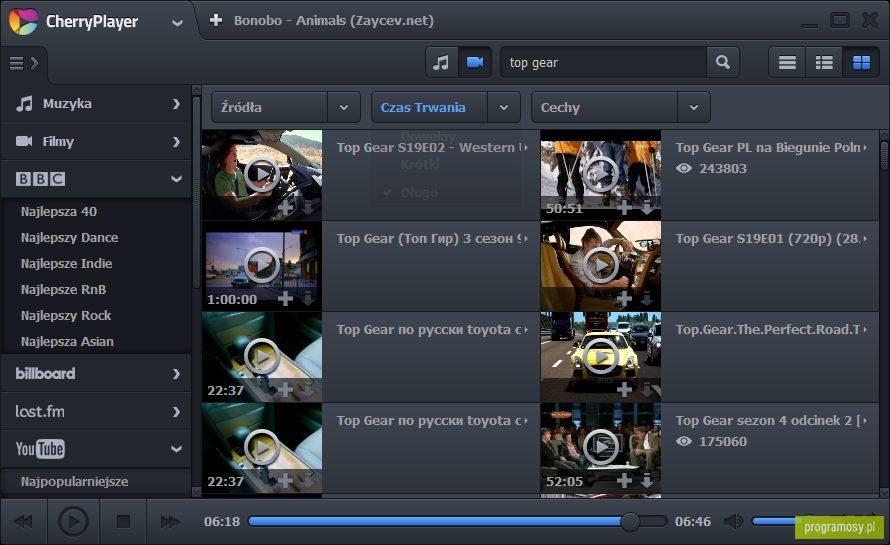
Task: Select the 'Bonobo - Animals (Zaycev.net)' tab
Action: coord(334,20)
